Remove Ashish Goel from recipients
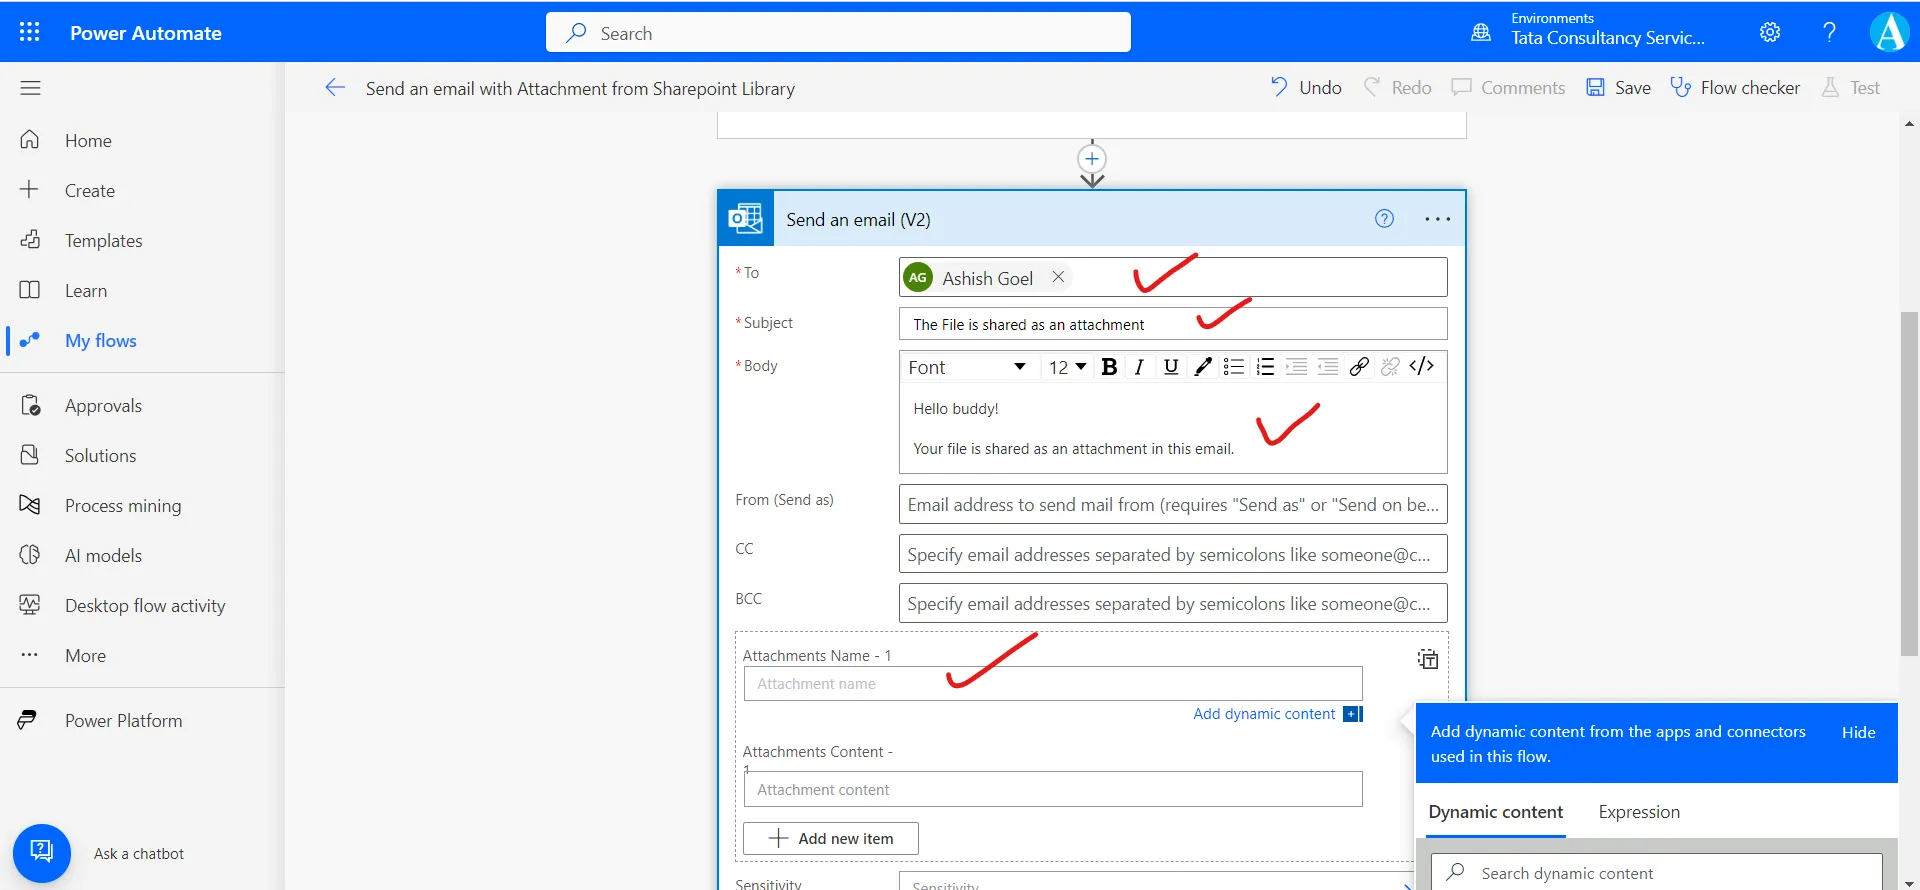The height and width of the screenshot is (890, 1920). tap(1058, 277)
